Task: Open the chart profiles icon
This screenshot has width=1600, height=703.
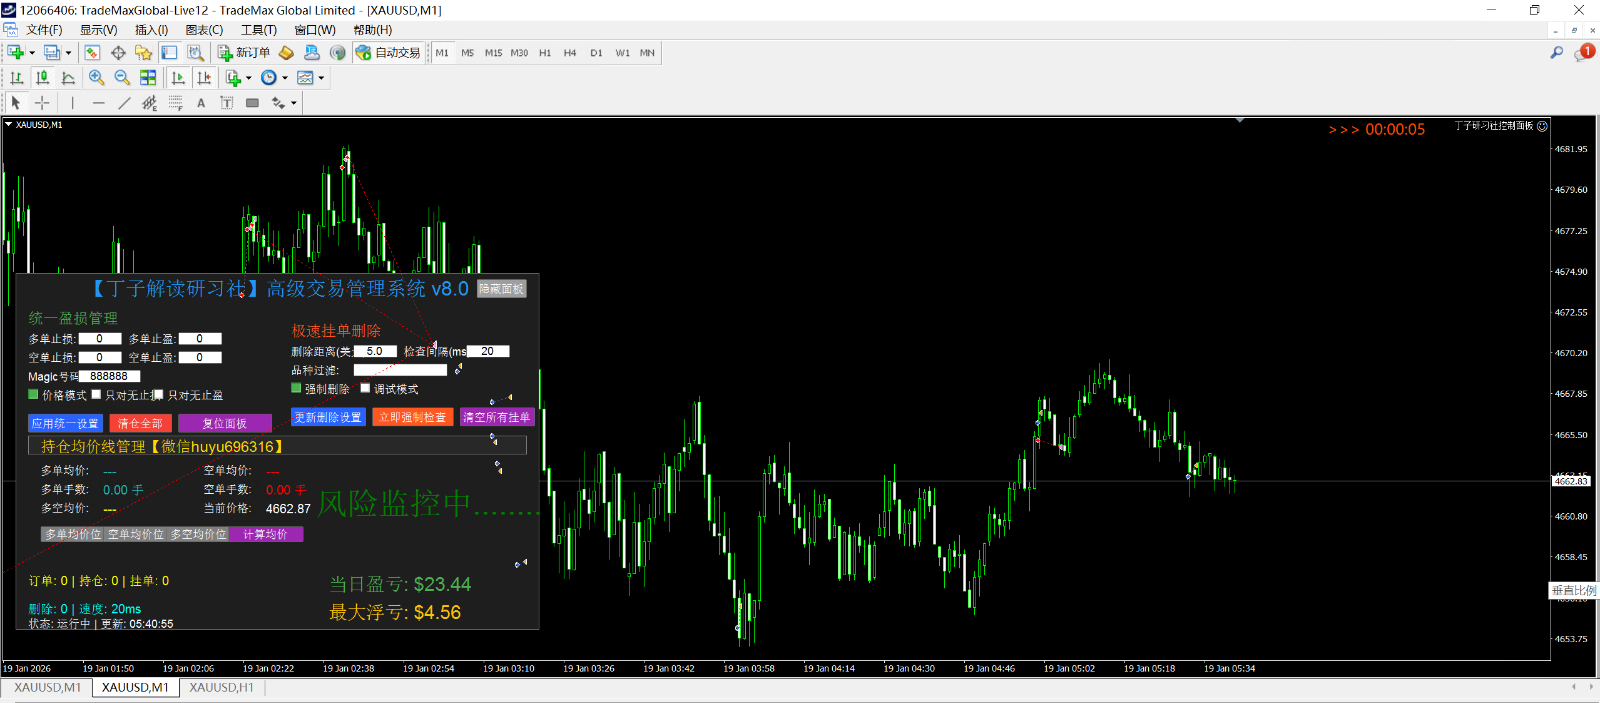Action: pyautogui.click(x=52, y=52)
